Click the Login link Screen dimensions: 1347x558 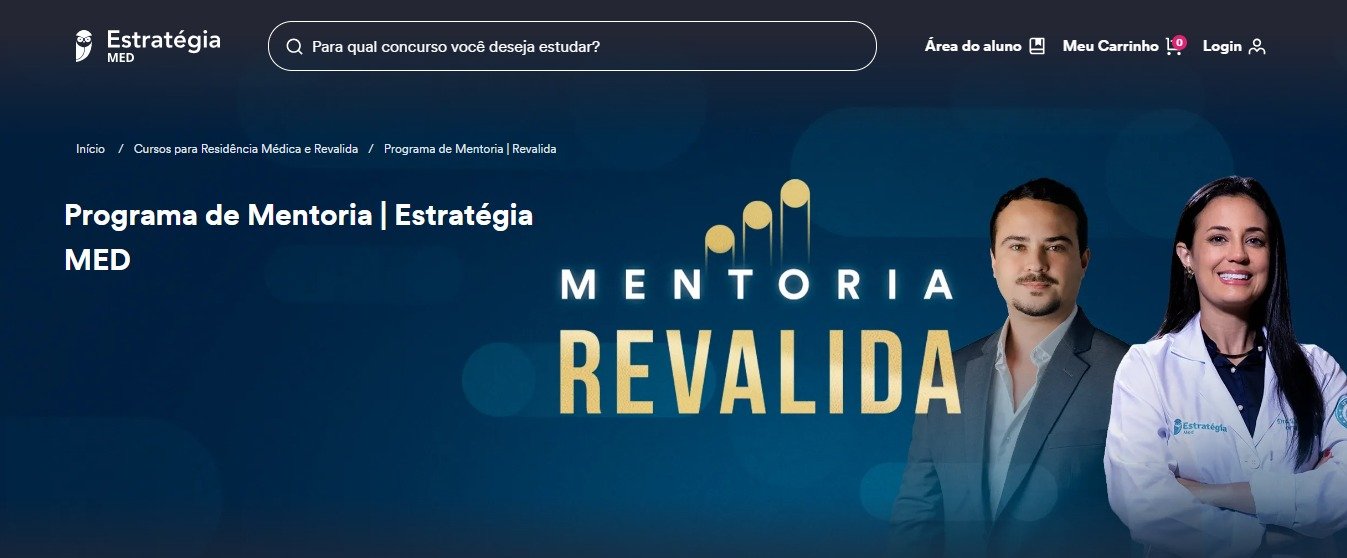pos(1222,46)
